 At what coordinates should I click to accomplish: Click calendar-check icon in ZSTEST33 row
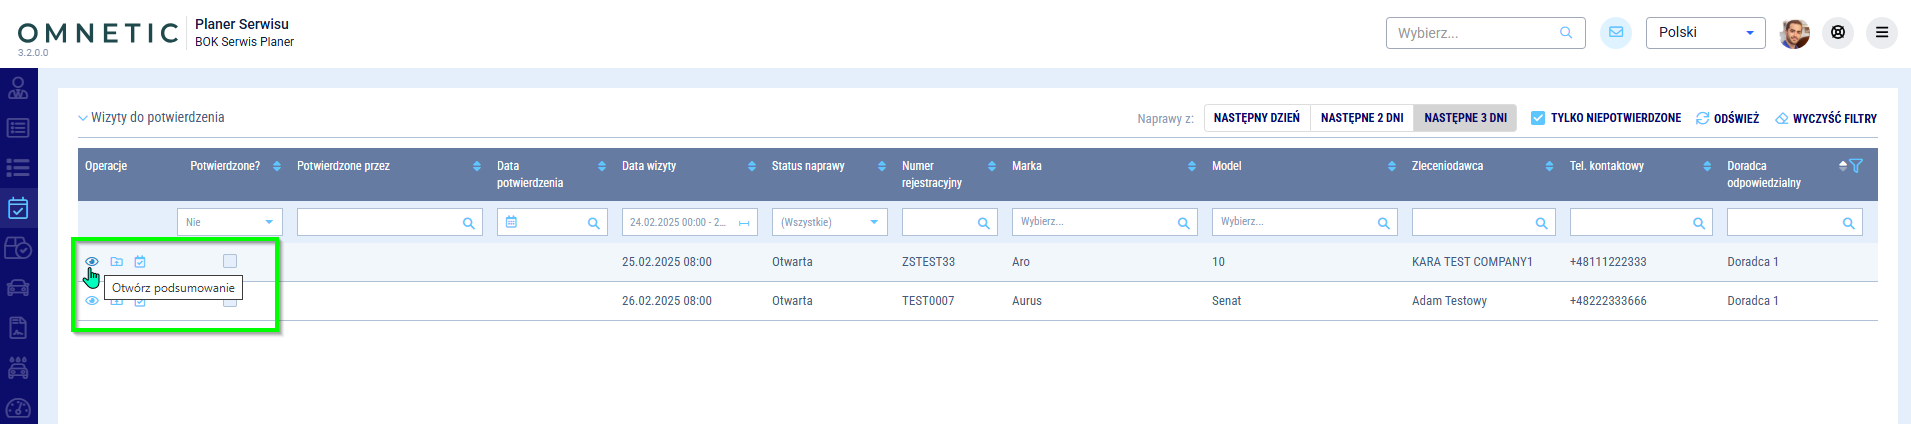point(140,262)
